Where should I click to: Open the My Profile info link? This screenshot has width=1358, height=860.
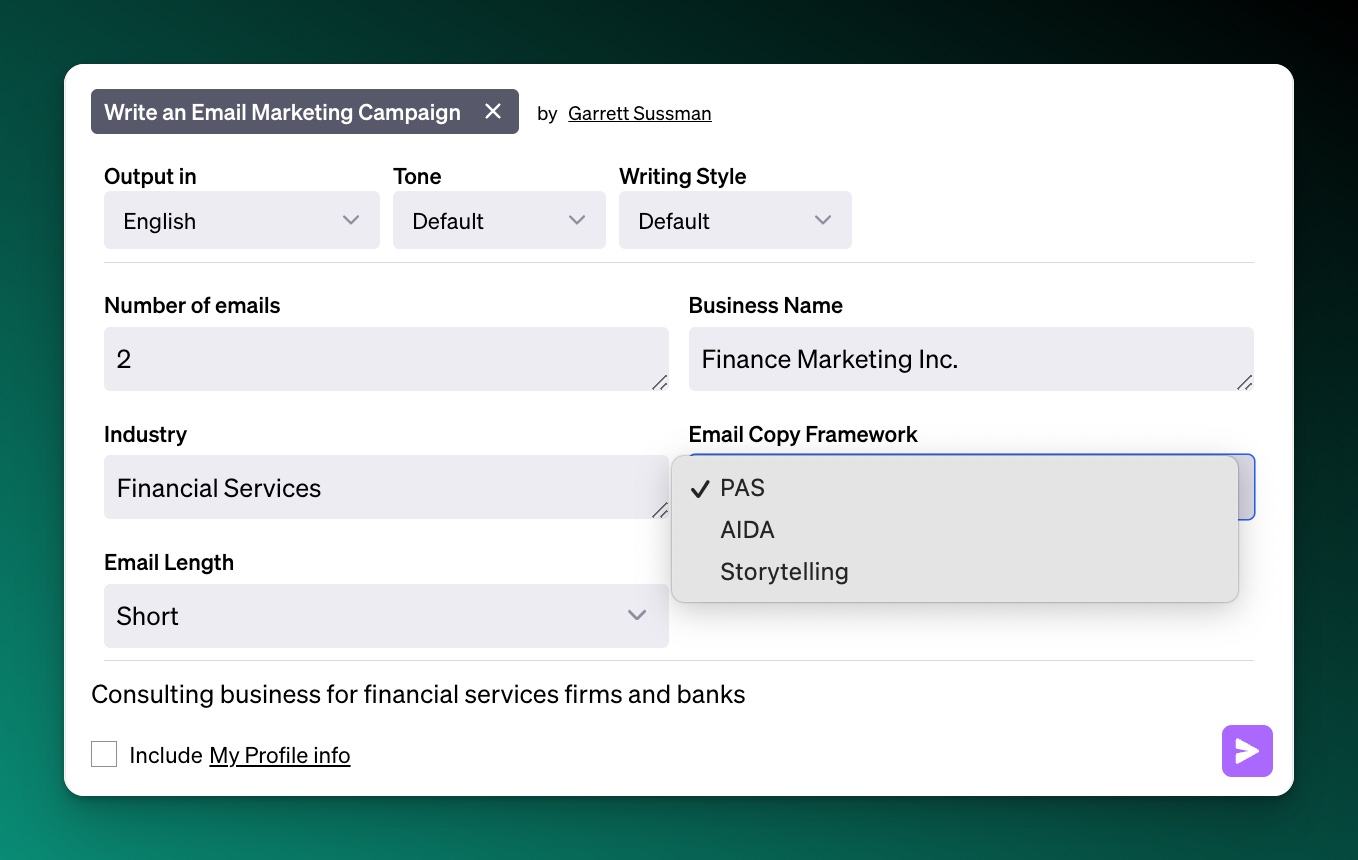[279, 755]
